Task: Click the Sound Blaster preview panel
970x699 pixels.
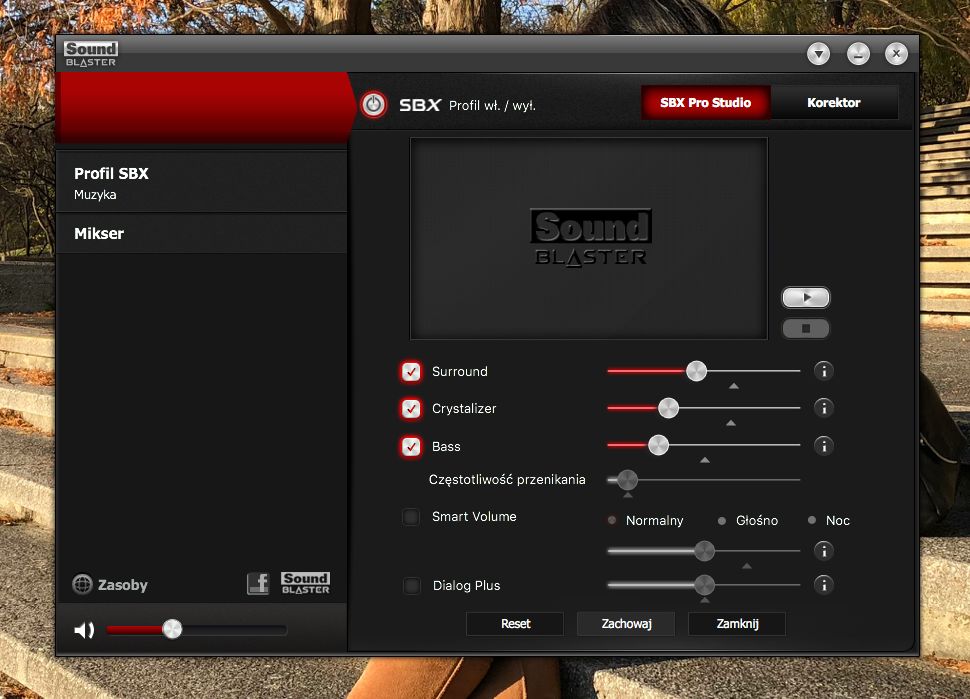Action: 589,239
